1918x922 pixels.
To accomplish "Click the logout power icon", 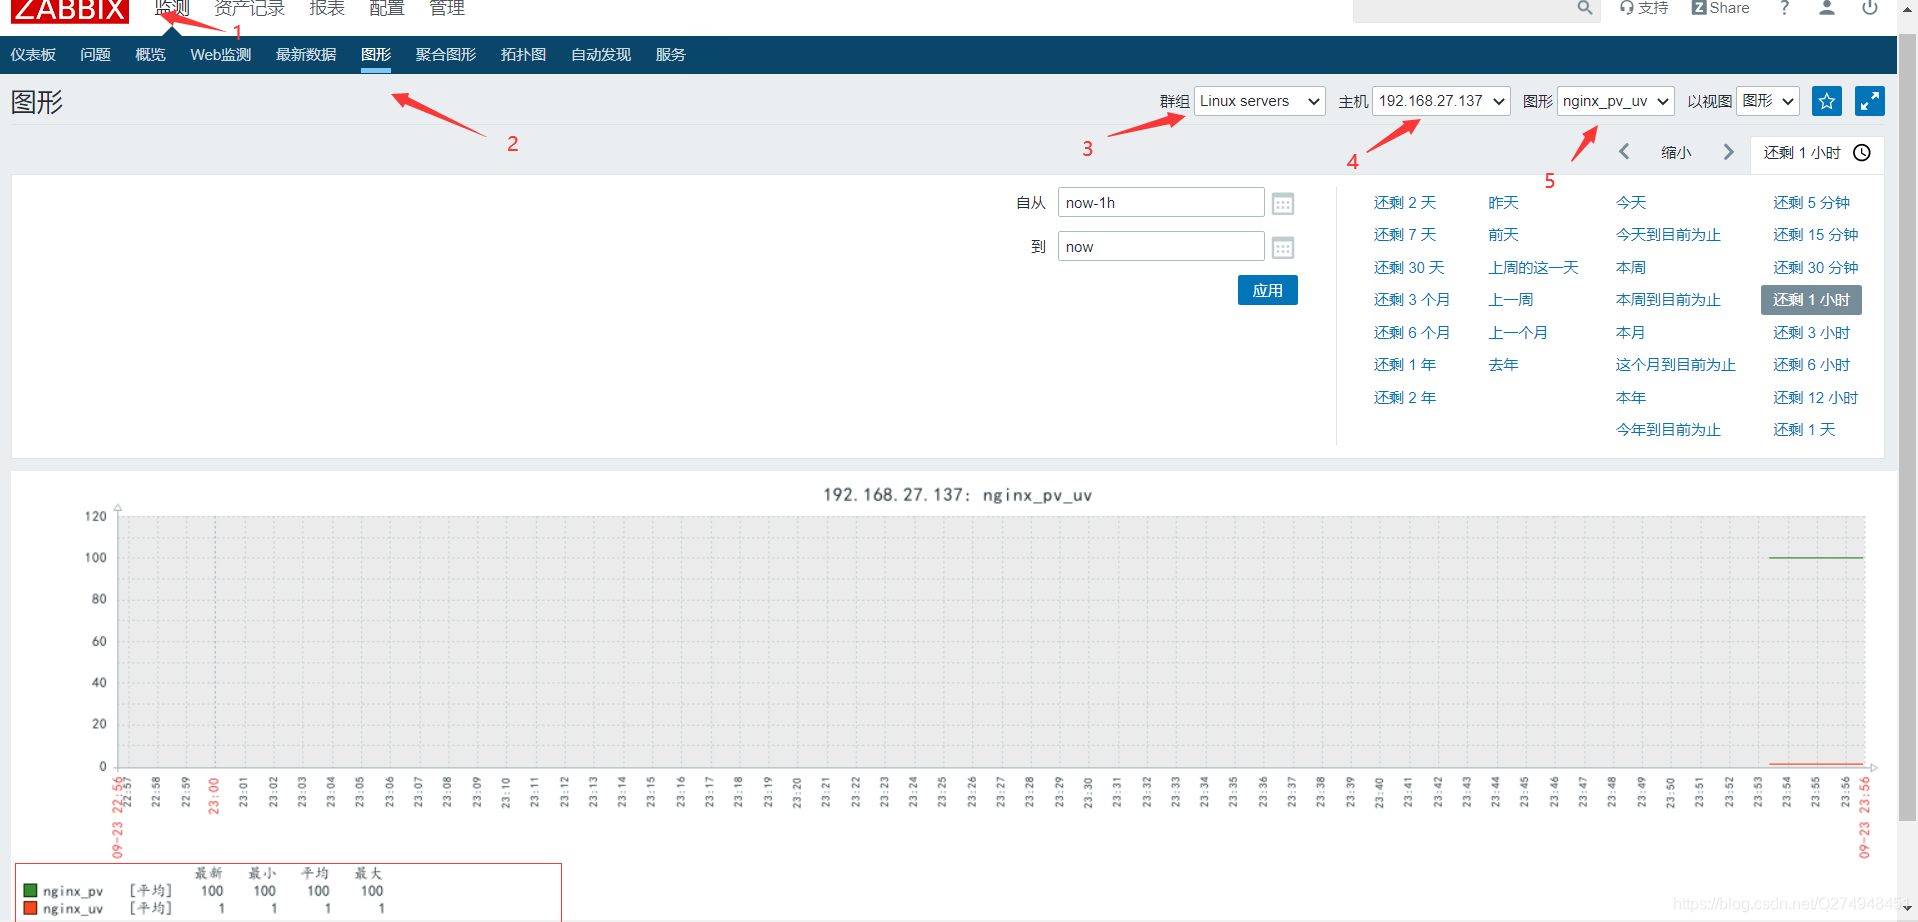I will [1869, 8].
